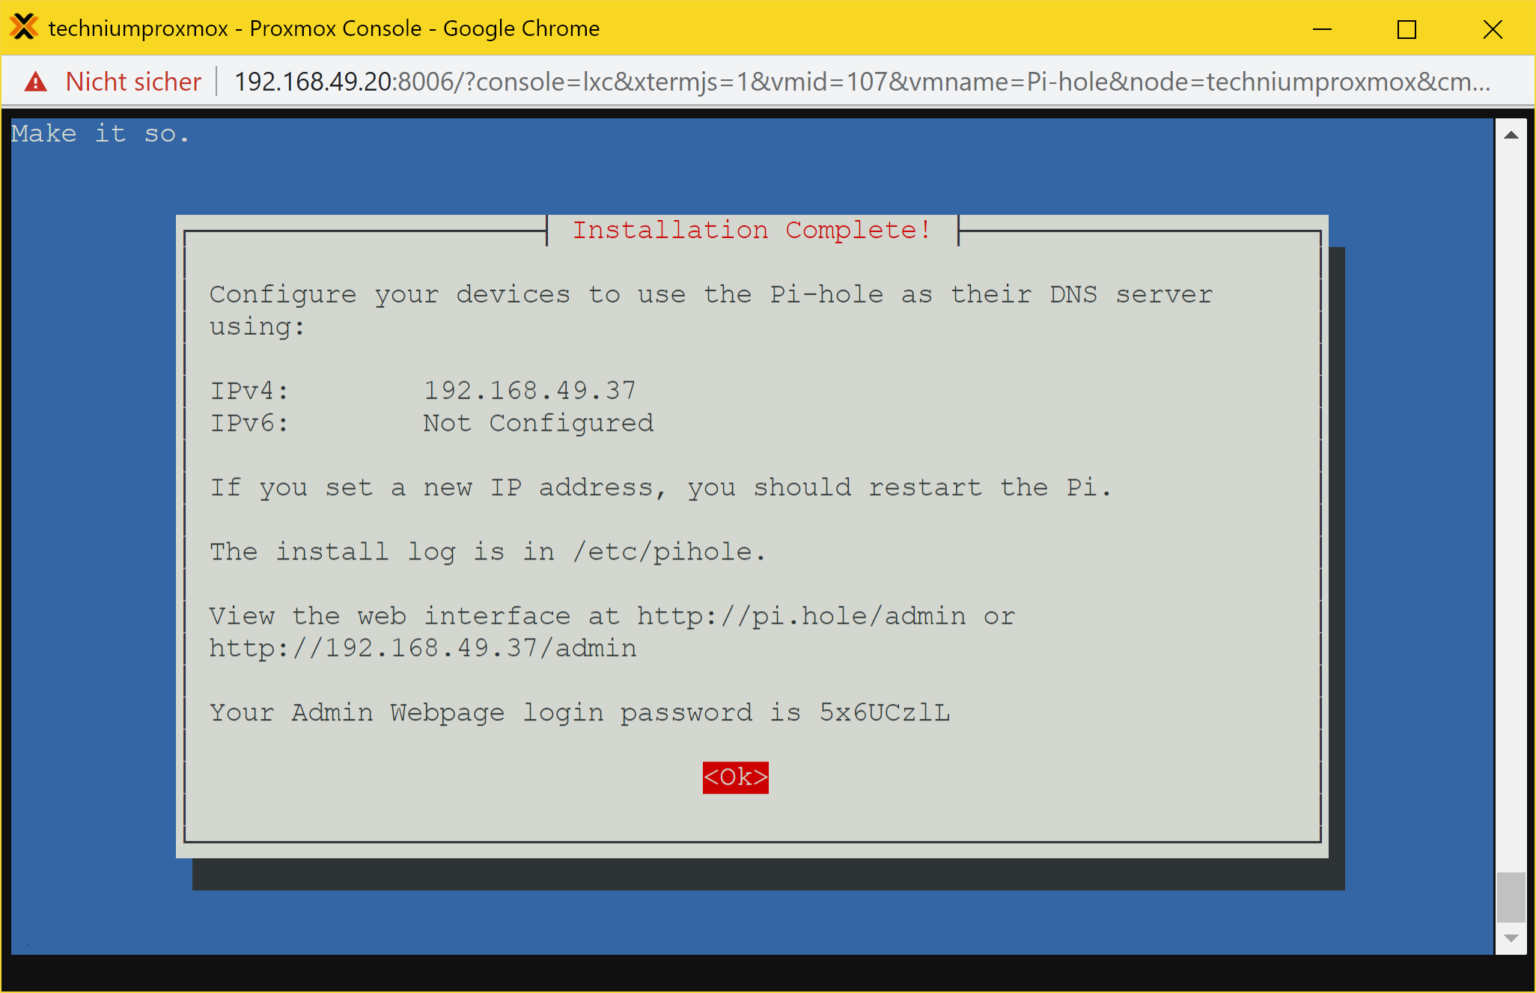
Task: Click the 'Make it so.' console text
Action: 100,132
